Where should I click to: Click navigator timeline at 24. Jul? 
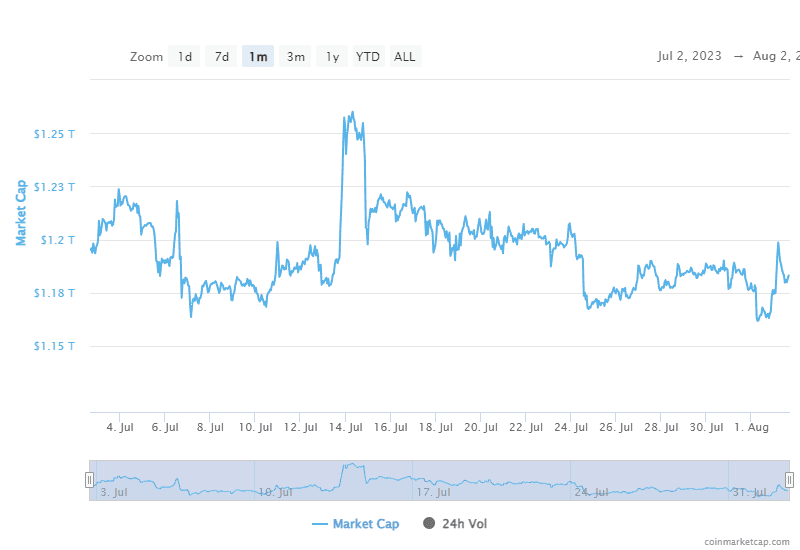592,492
